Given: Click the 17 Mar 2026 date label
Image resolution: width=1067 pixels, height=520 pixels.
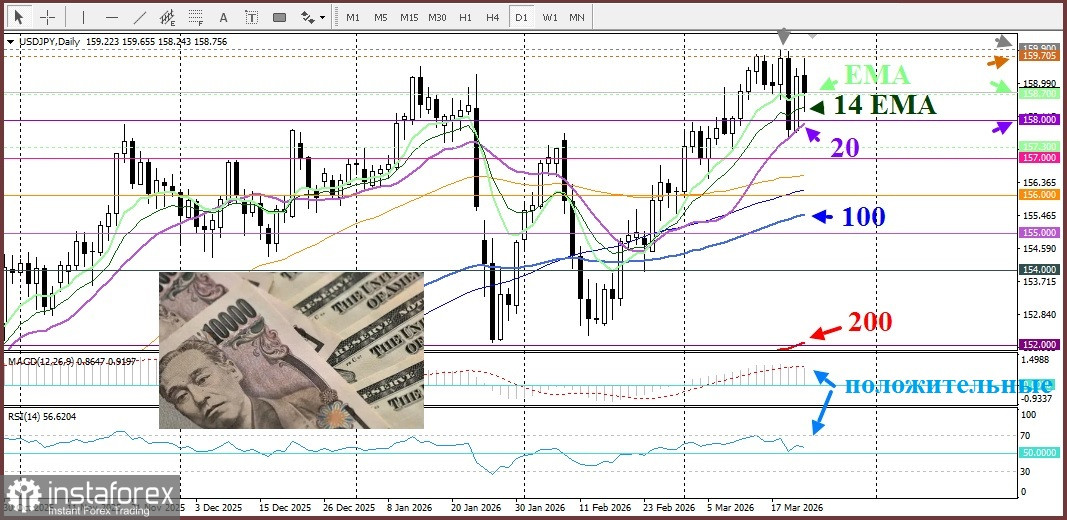Looking at the screenshot, I should 797,508.
